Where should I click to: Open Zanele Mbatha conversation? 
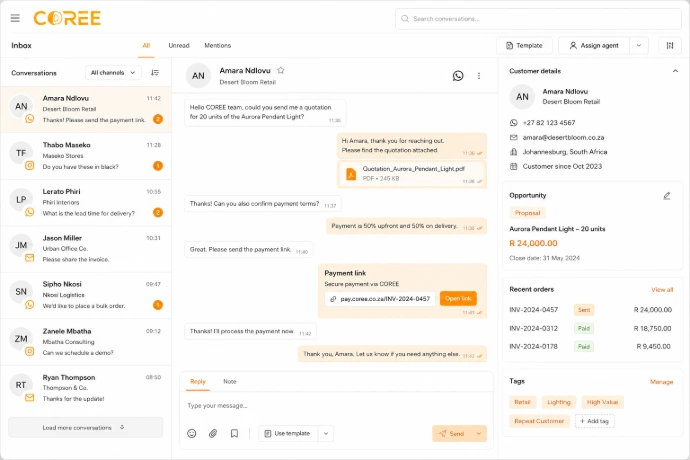(86, 342)
